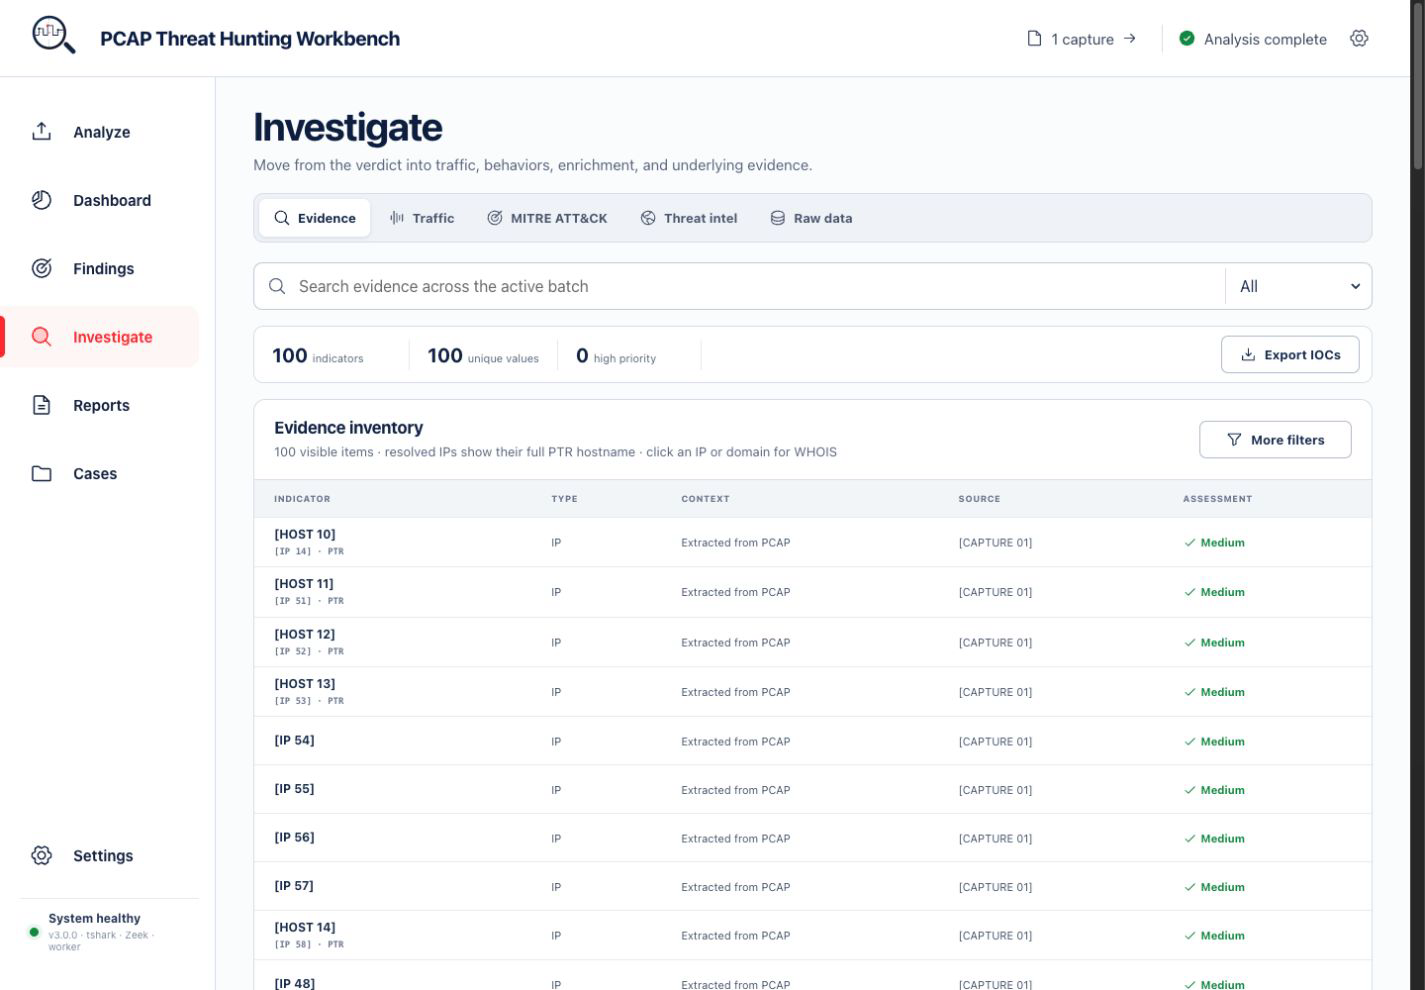Click the CONTEXT column header
The image size is (1425, 990).
tap(705, 498)
